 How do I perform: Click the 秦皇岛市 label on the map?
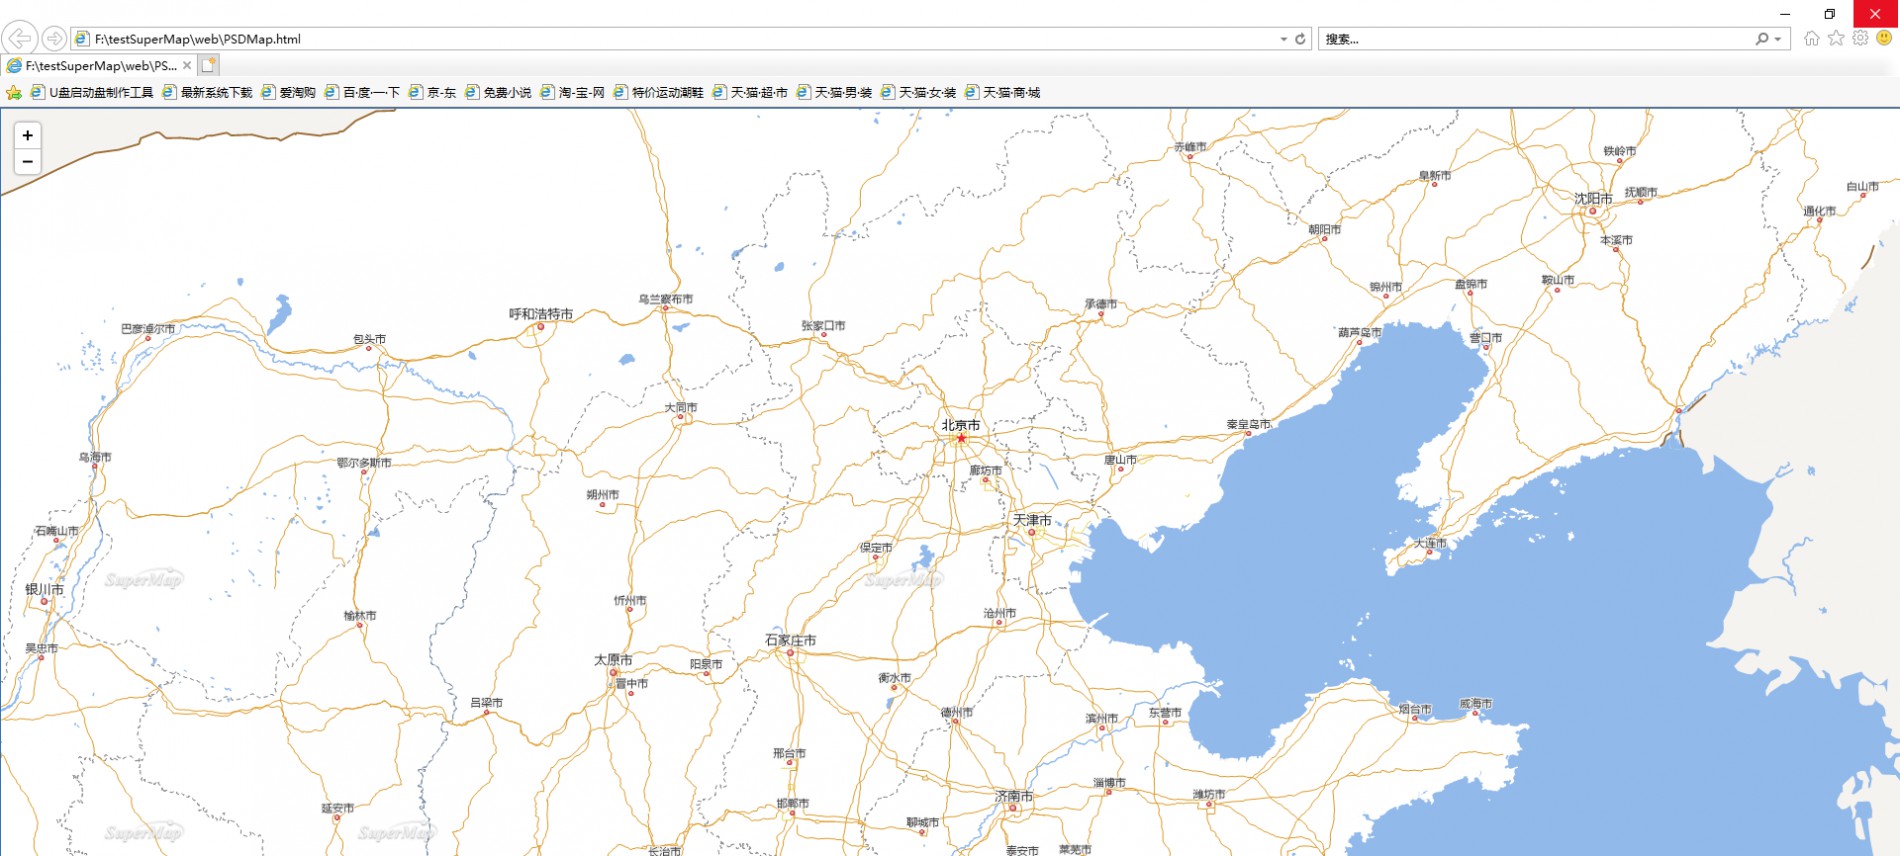pos(1249,424)
